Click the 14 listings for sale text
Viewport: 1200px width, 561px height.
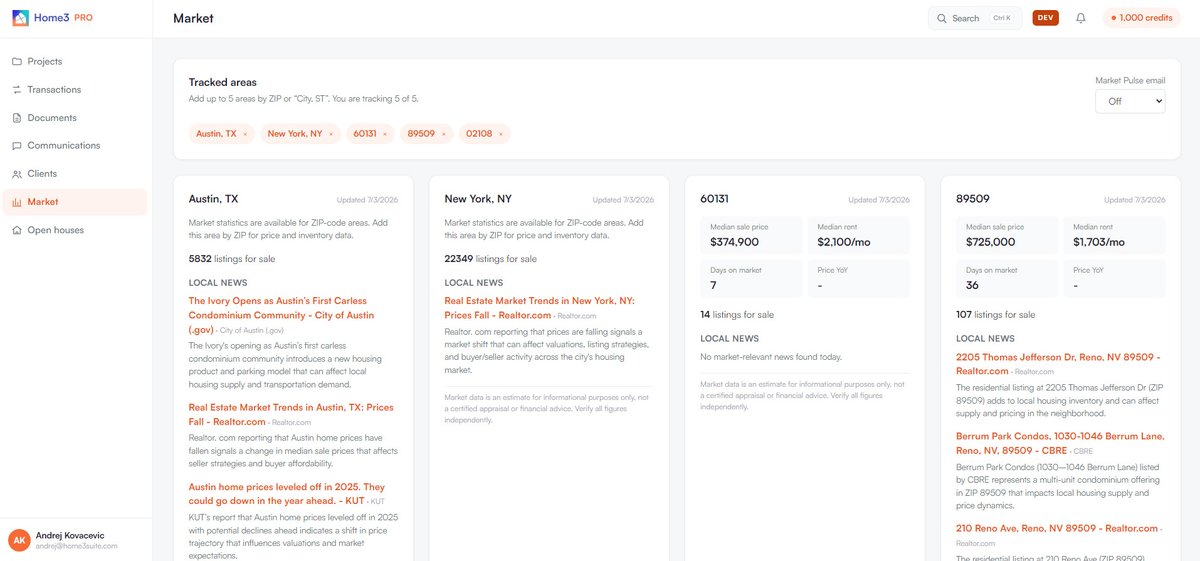[x=737, y=315]
